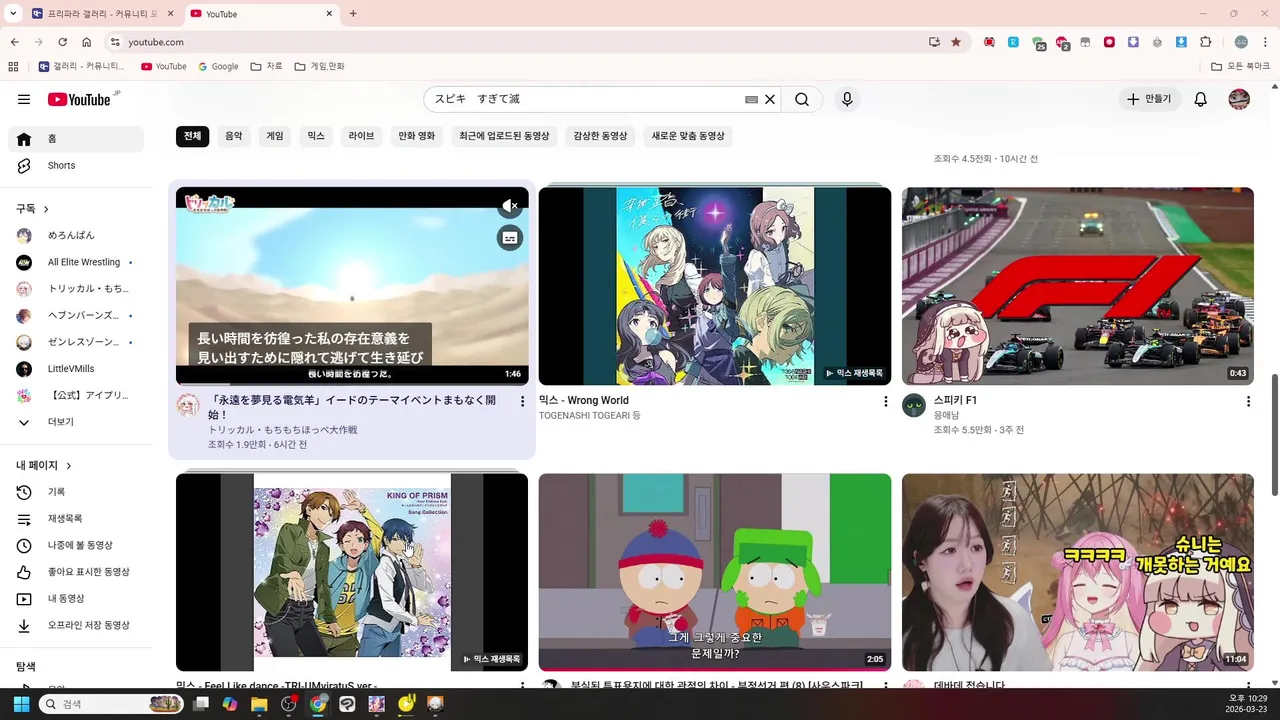Screen dimensions: 1280x720
Task: Open the 게임,만화 bookmark folder
Action: pyautogui.click(x=320, y=67)
